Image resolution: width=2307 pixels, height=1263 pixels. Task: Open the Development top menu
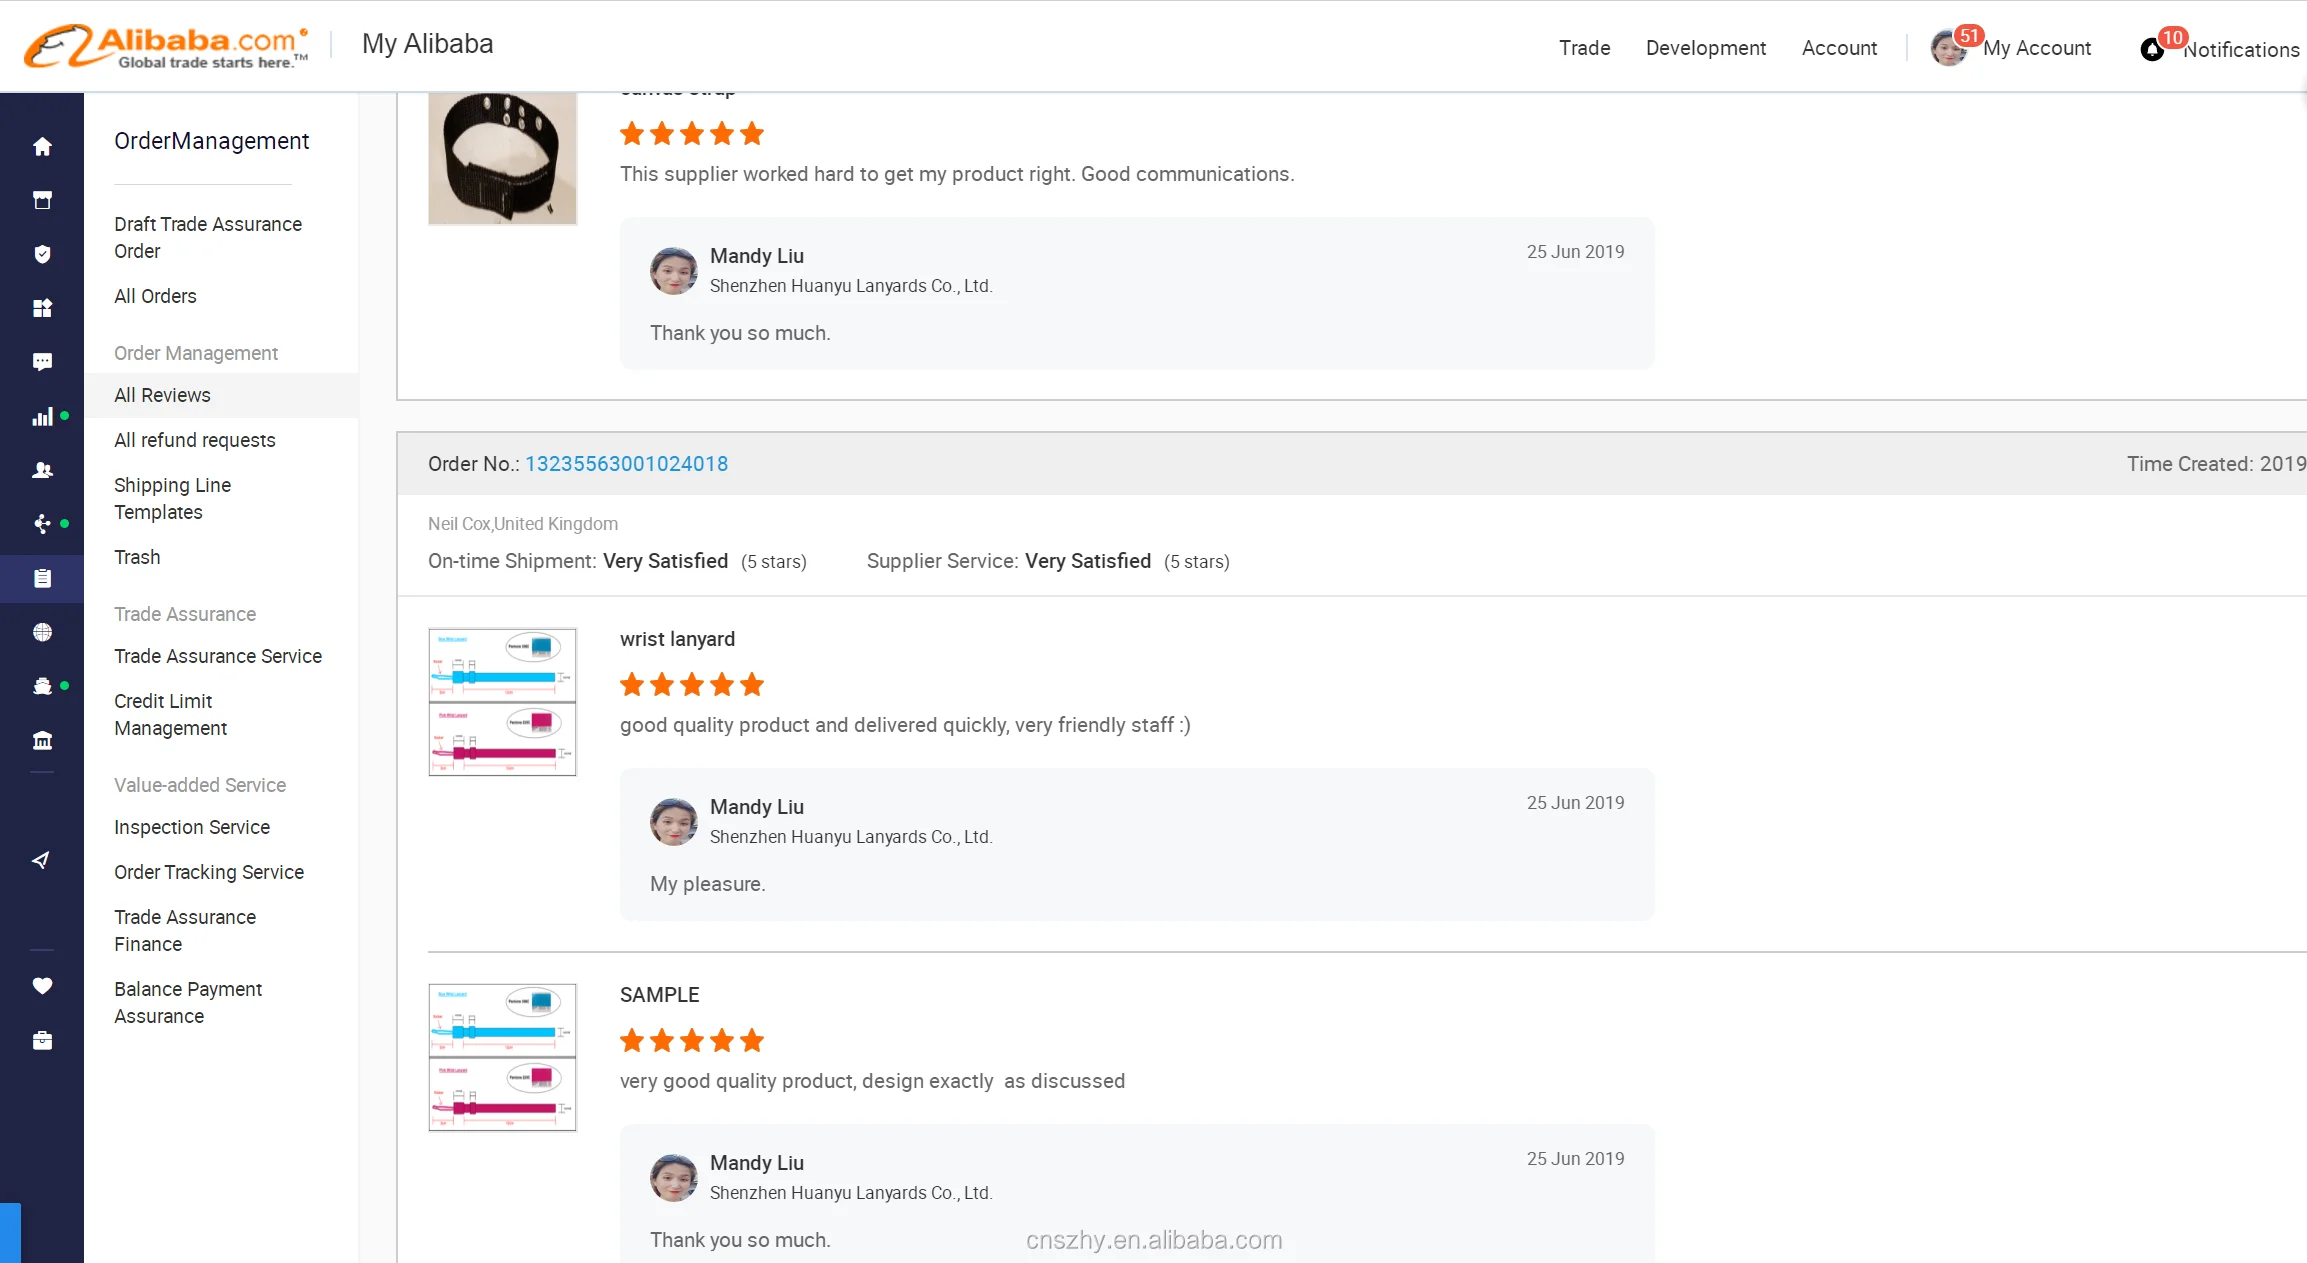[x=1705, y=48]
